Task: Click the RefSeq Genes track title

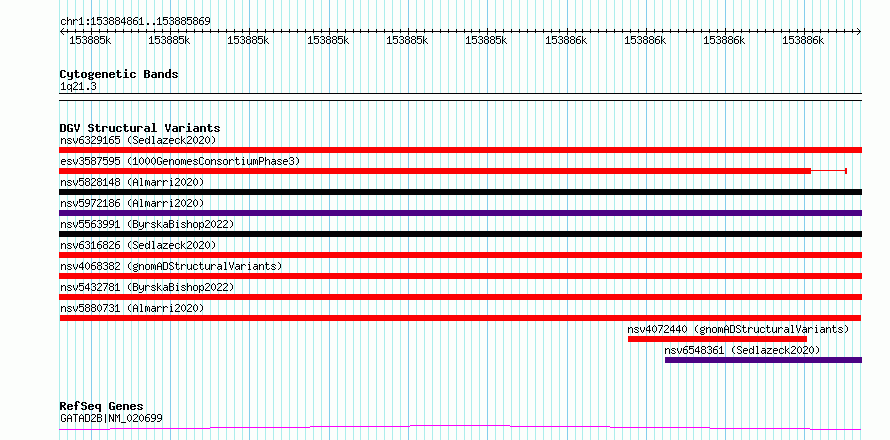Action: [101, 407]
